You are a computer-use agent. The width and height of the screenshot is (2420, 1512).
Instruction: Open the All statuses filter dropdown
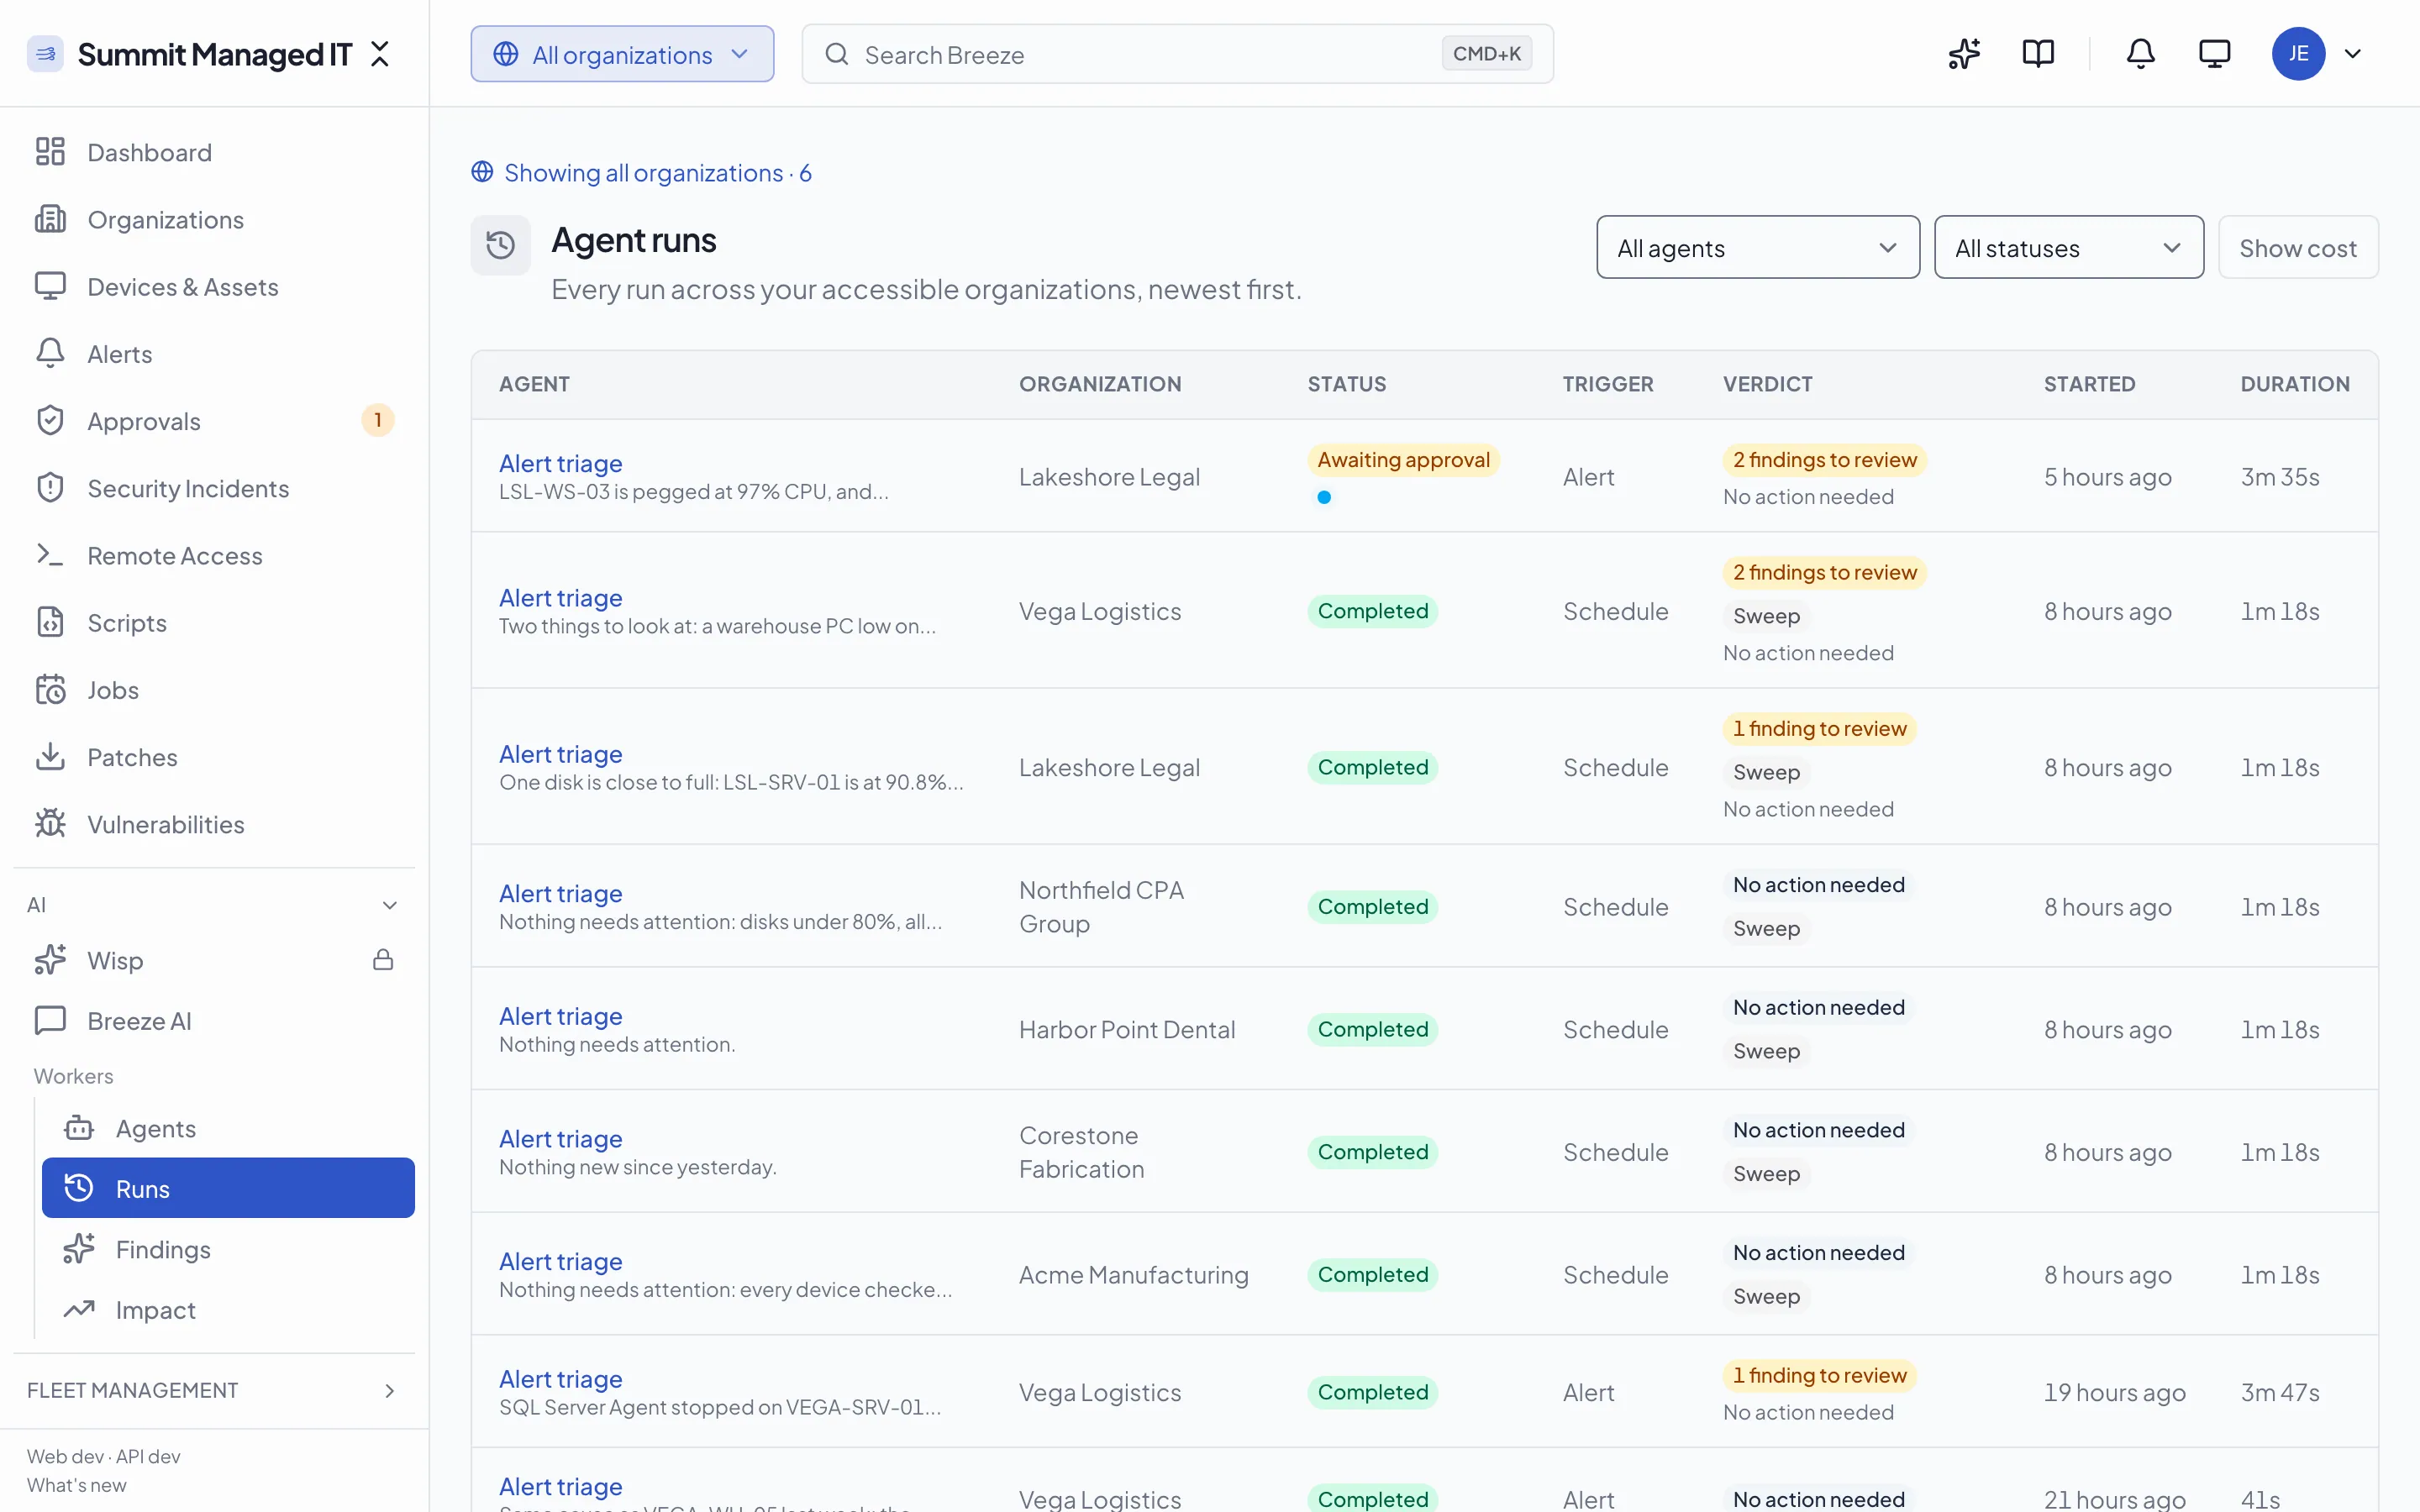click(x=2068, y=247)
